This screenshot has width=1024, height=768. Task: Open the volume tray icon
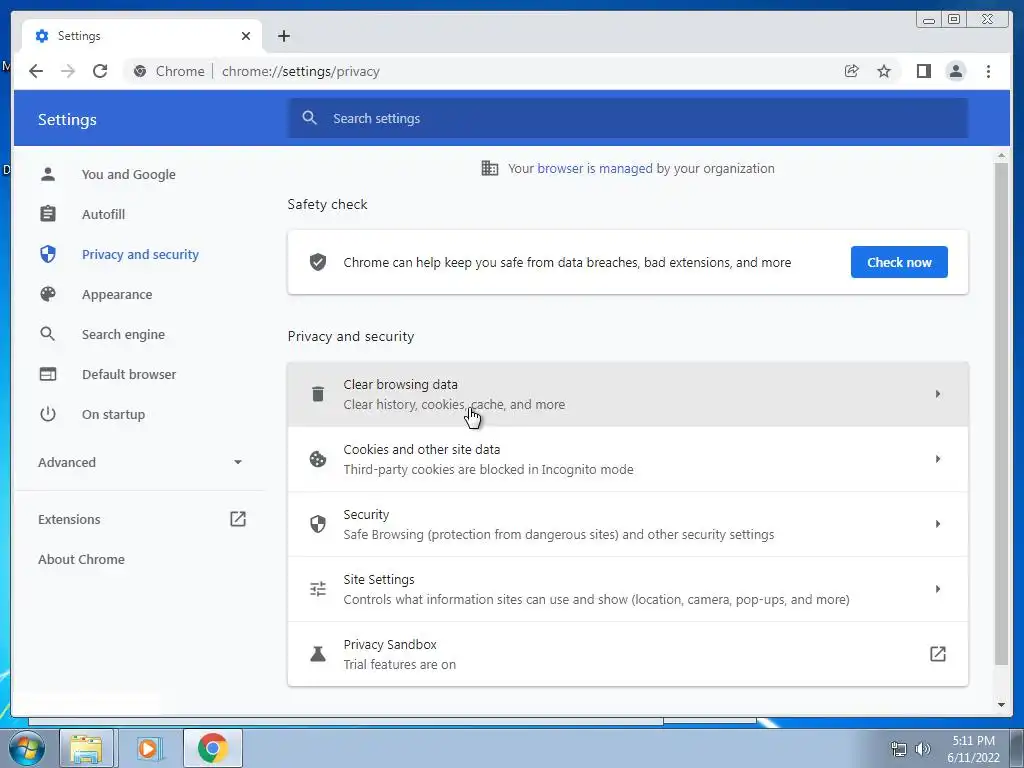pyautogui.click(x=923, y=749)
